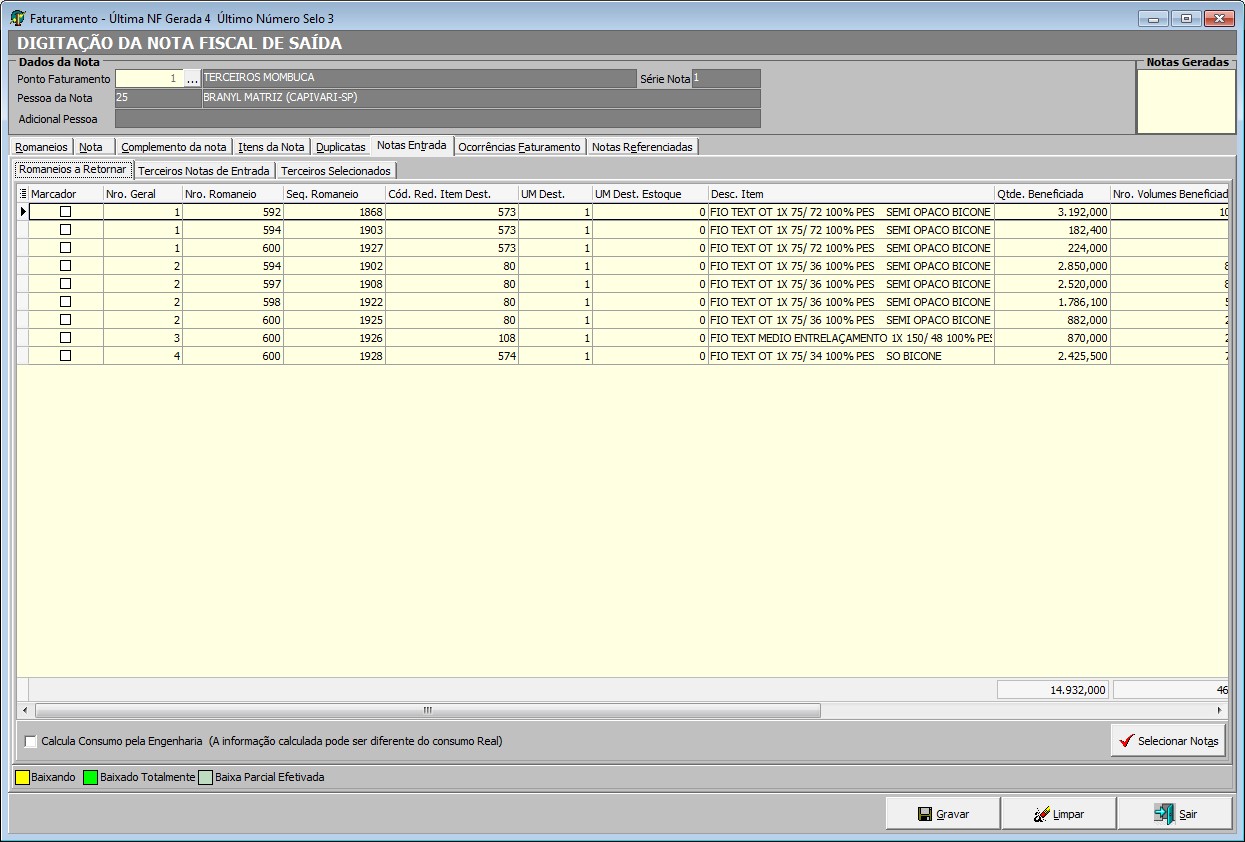Sort by Qtde. Beneficiada column header
The image size is (1245, 842).
(x=1051, y=194)
